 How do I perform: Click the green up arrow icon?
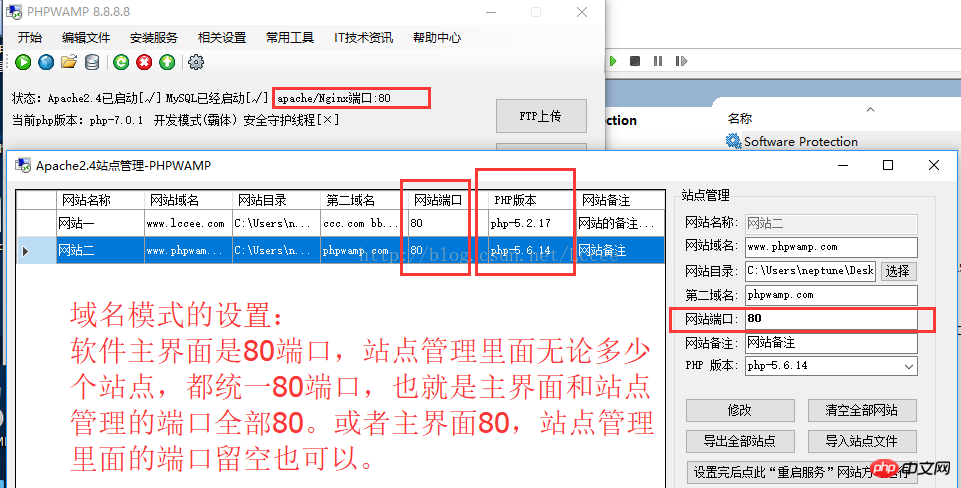[x=167, y=62]
